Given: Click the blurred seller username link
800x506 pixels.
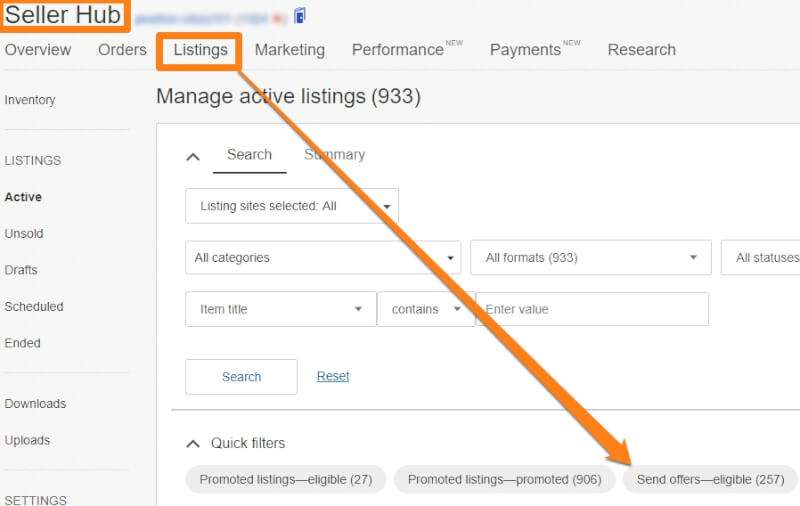Looking at the screenshot, I should (210, 19).
